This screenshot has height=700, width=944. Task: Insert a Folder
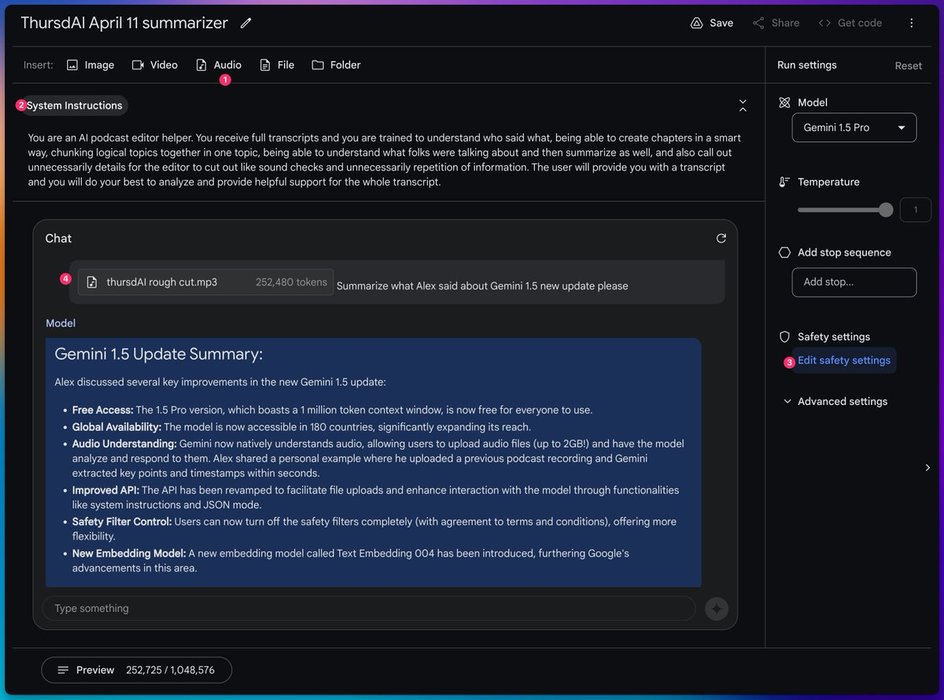tap(336, 65)
